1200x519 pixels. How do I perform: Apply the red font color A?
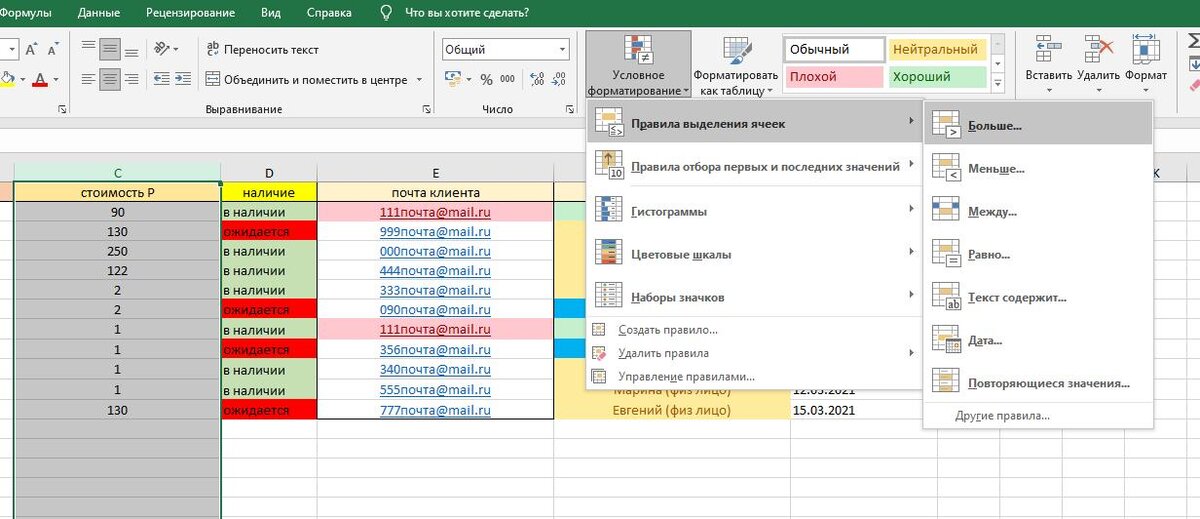tap(40, 79)
